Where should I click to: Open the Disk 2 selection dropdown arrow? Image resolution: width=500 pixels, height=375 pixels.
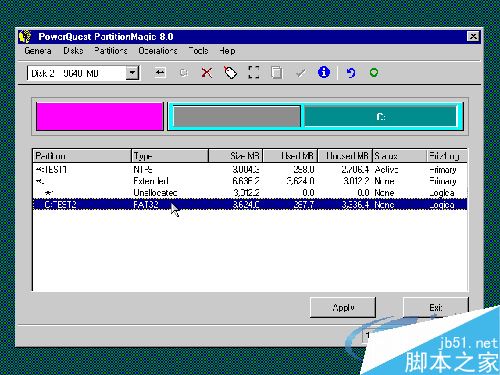point(132,73)
